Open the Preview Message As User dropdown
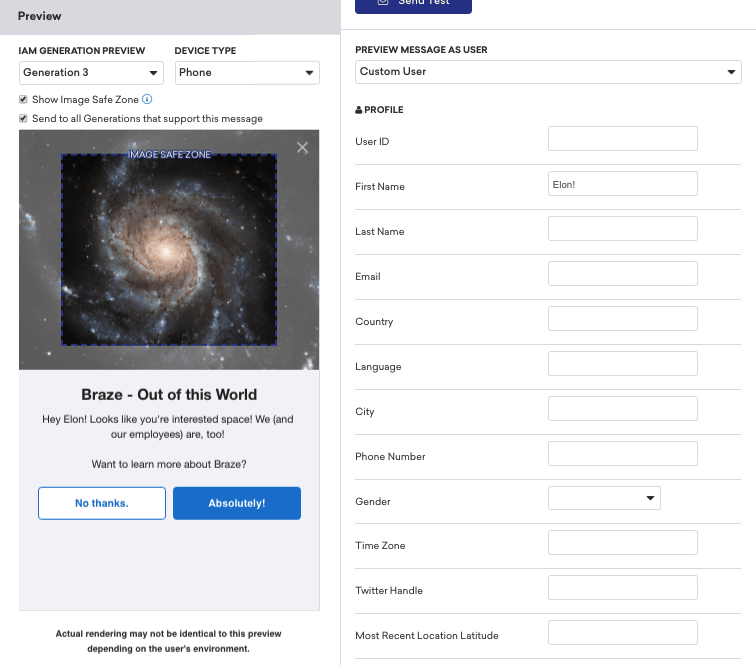Image resolution: width=756 pixels, height=665 pixels. coord(548,72)
